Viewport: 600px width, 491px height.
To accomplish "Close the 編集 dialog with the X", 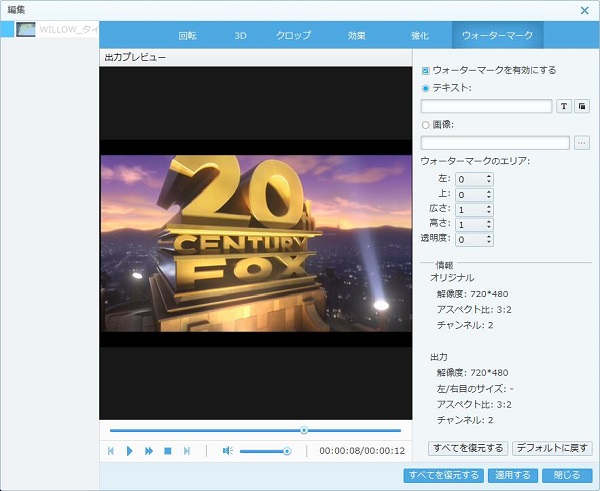I will (584, 10).
